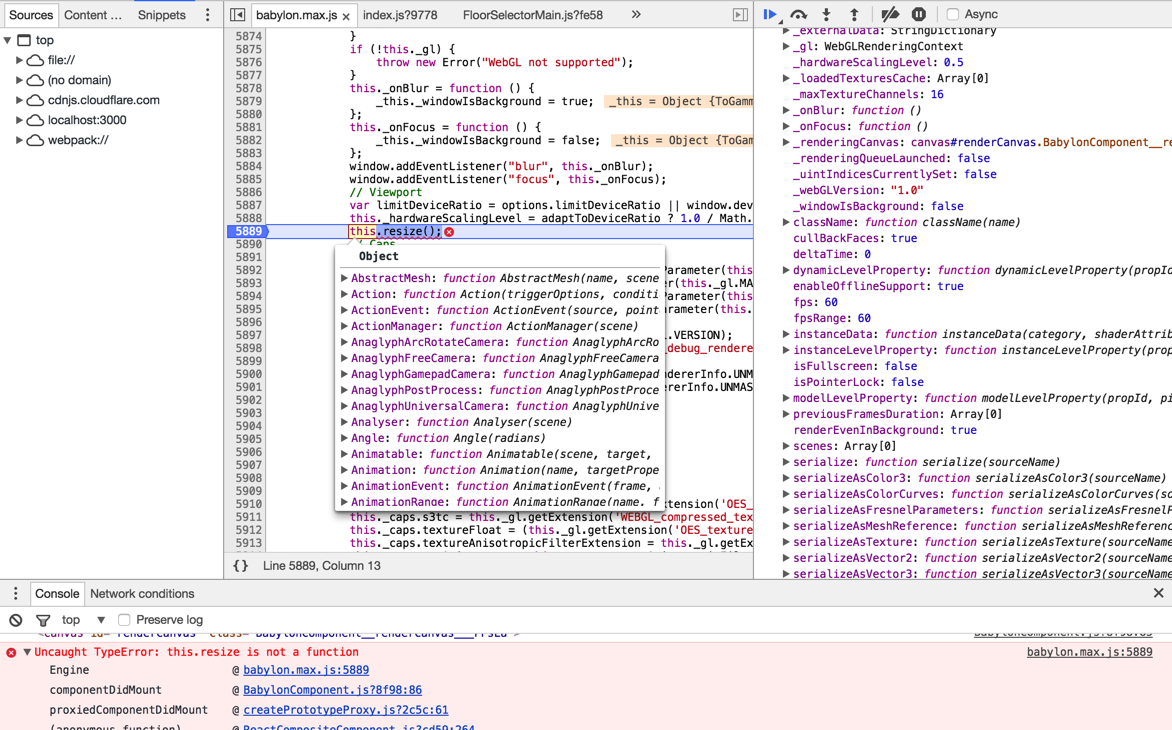This screenshot has height=730, width=1172.
Task: Expand the scenes Array[0] property
Action: point(786,446)
